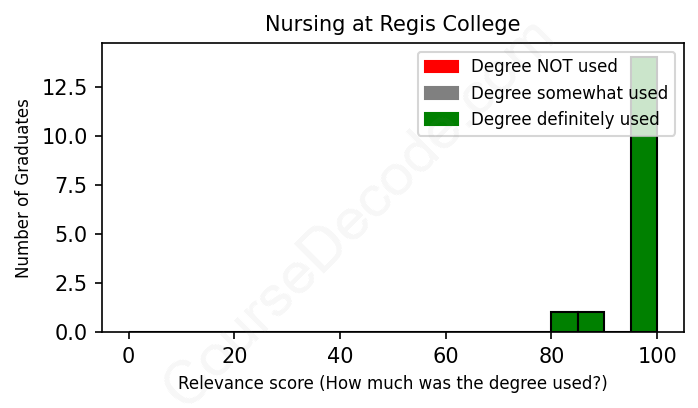The height and width of the screenshot is (408, 698).
Task: Select the 'Degree definitely used' legend label
Action: (565, 119)
